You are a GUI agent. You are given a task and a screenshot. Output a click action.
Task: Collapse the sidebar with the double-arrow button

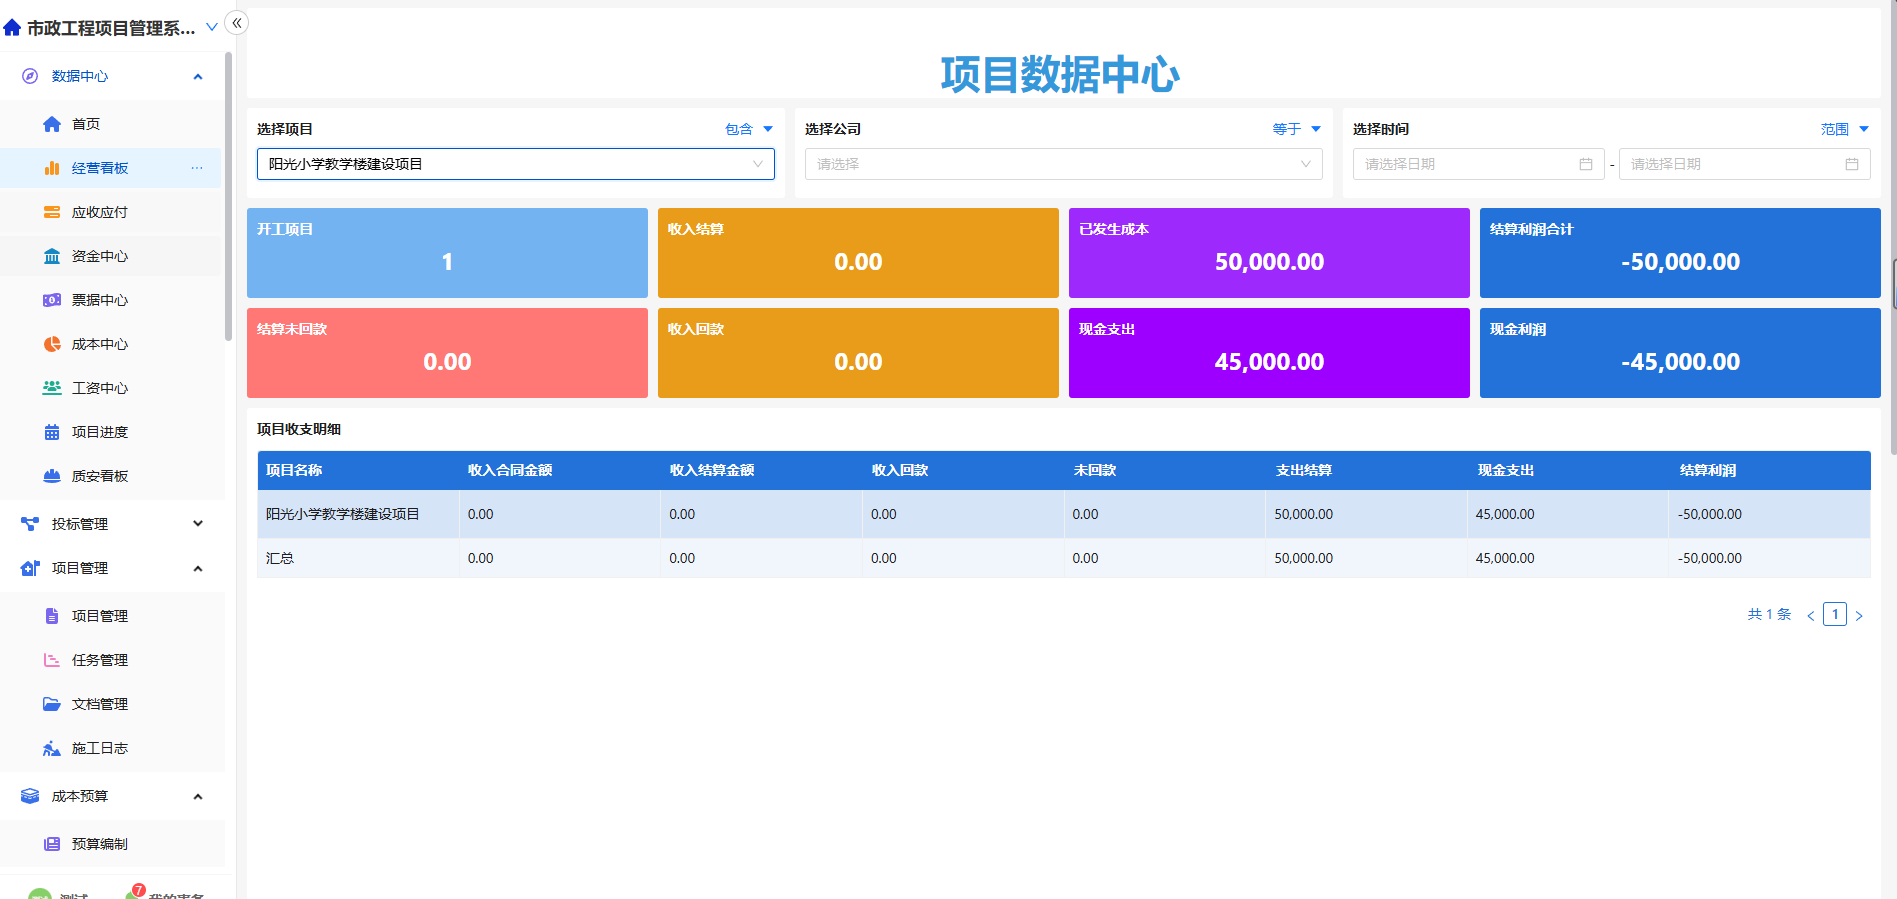[237, 23]
